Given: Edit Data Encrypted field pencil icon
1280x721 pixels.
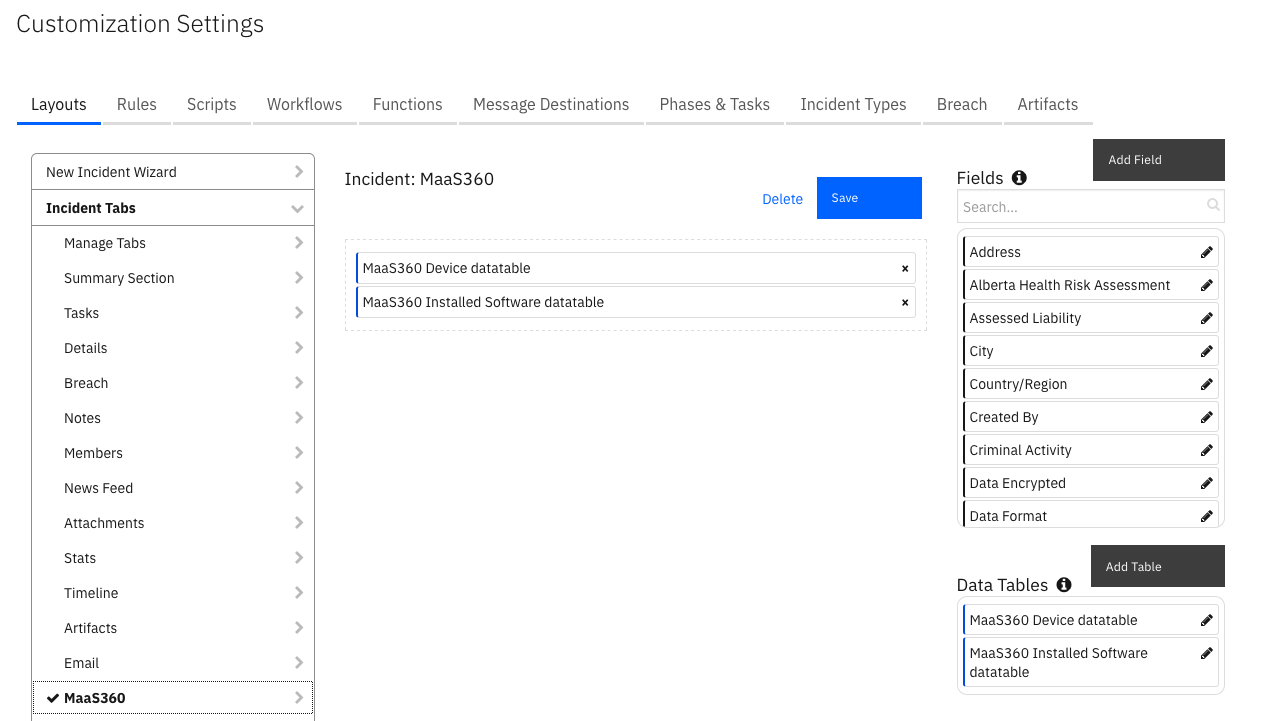Looking at the screenshot, I should pyautogui.click(x=1207, y=484).
